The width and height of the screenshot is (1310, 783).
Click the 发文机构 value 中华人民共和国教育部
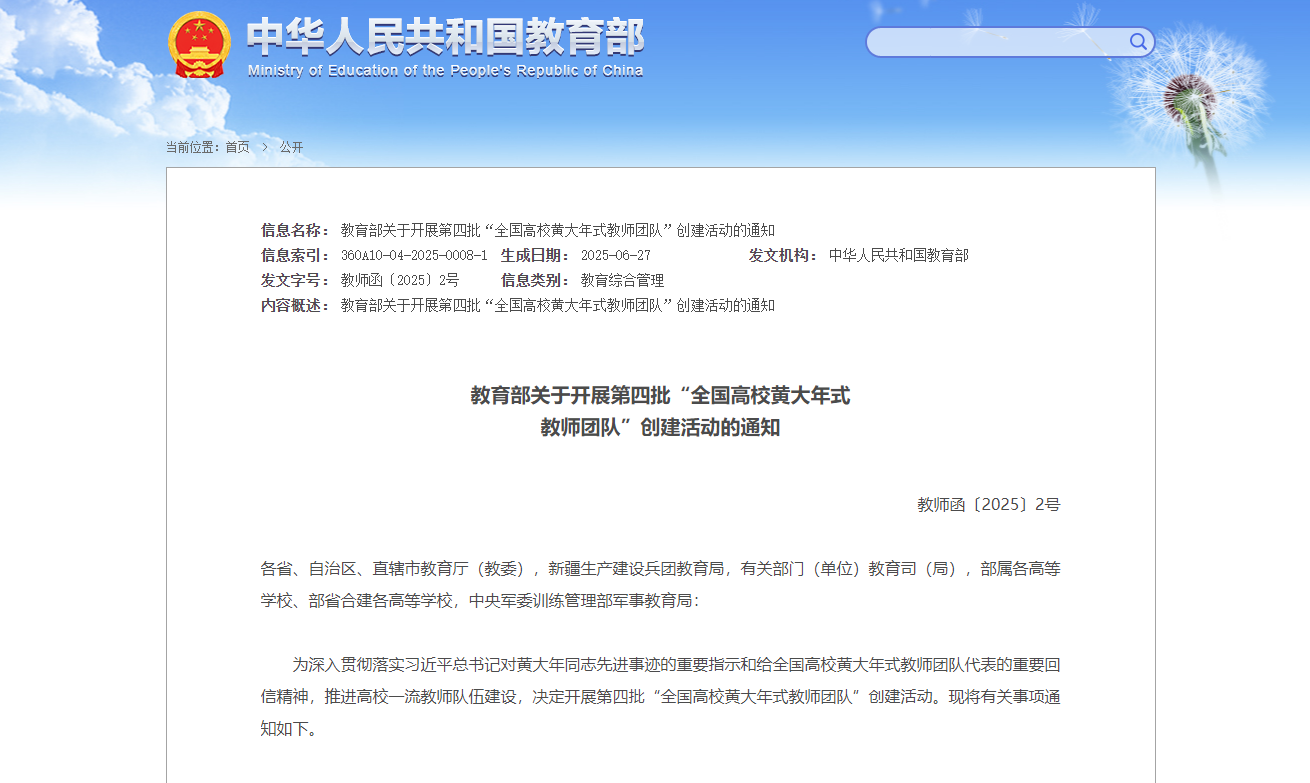pyautogui.click(x=898, y=256)
